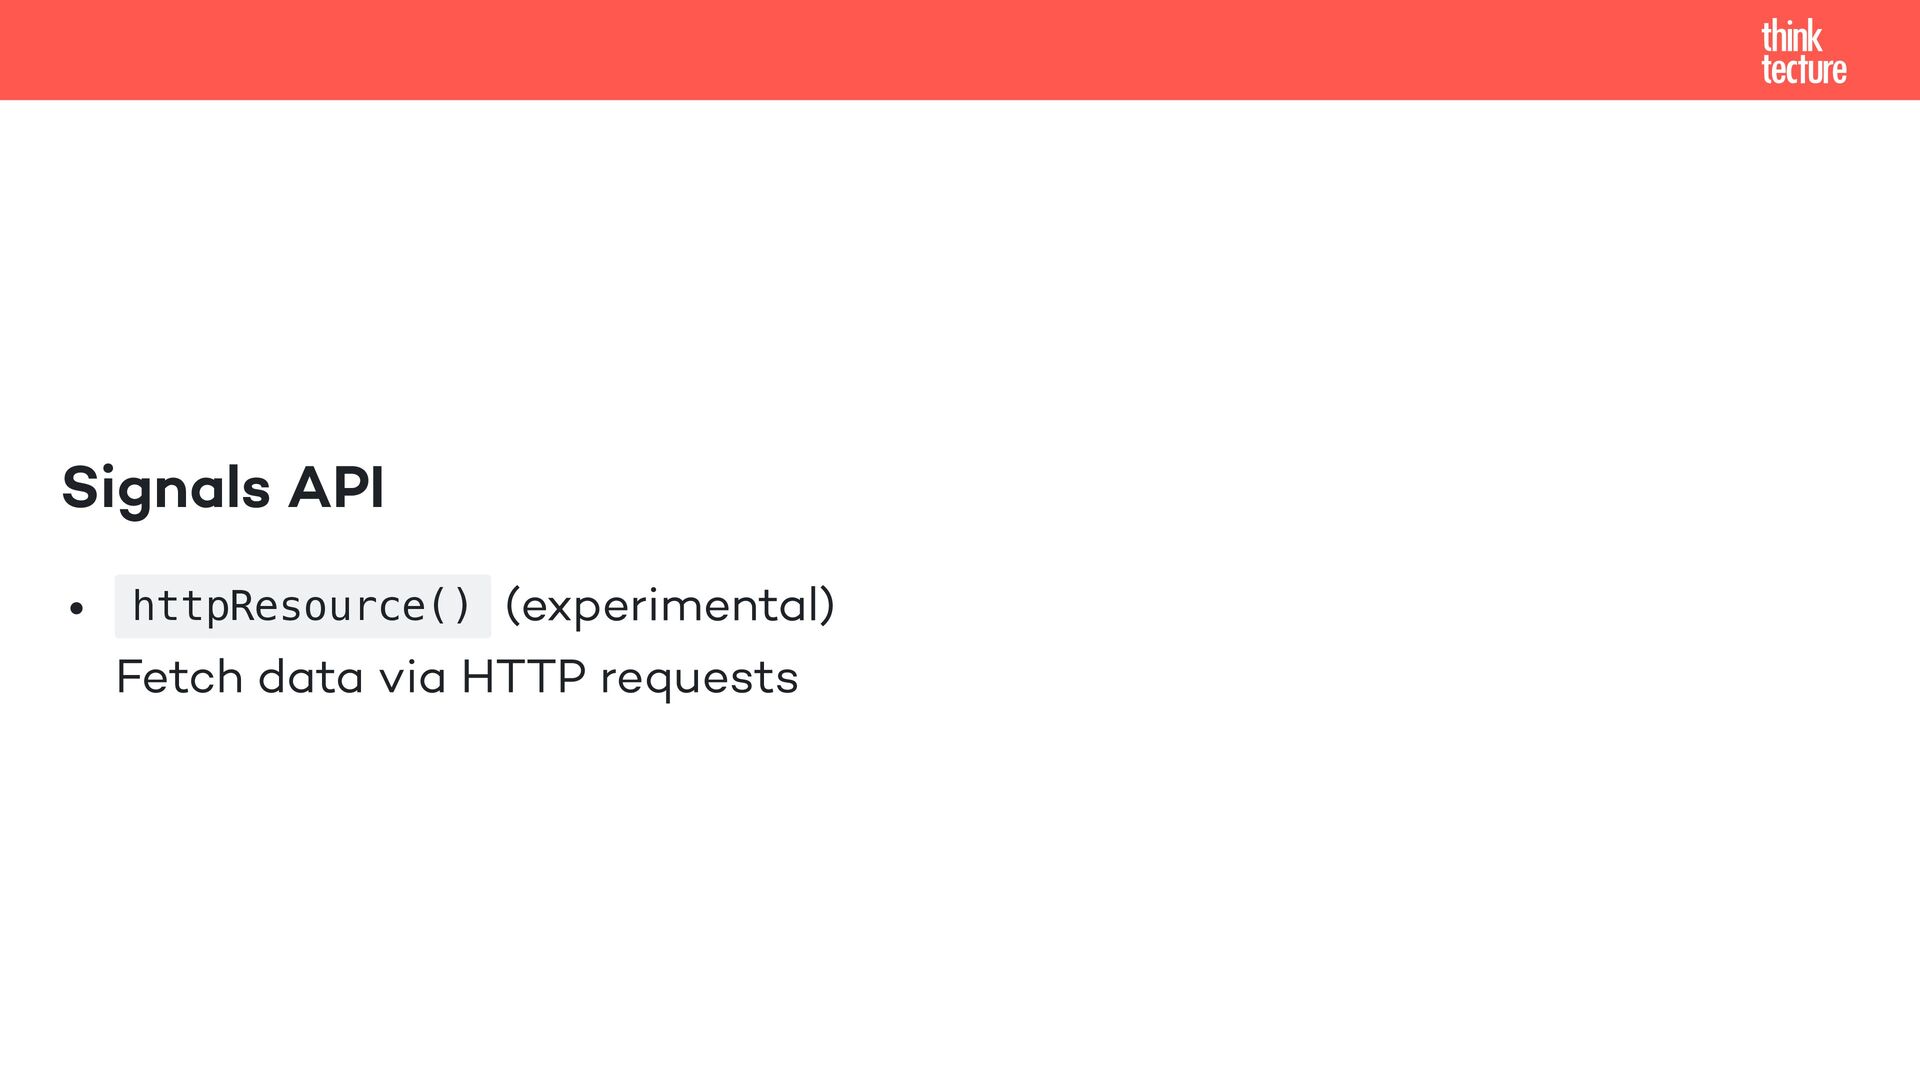
Task: Click the Thinktecture logo
Action: click(x=1803, y=52)
